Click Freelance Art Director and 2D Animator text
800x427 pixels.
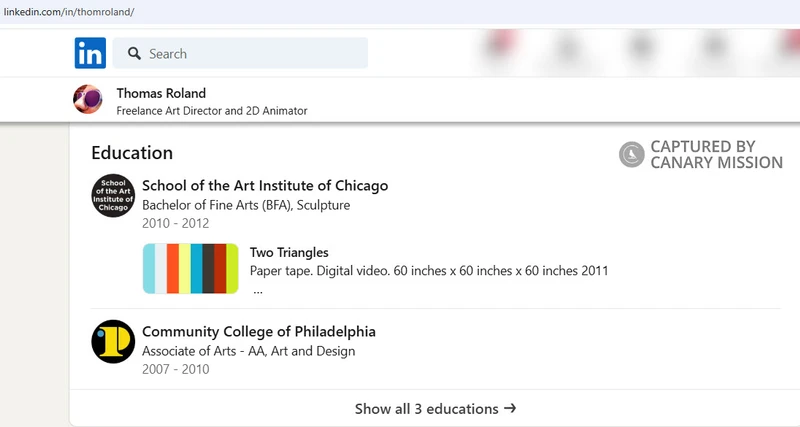pyautogui.click(x=212, y=111)
